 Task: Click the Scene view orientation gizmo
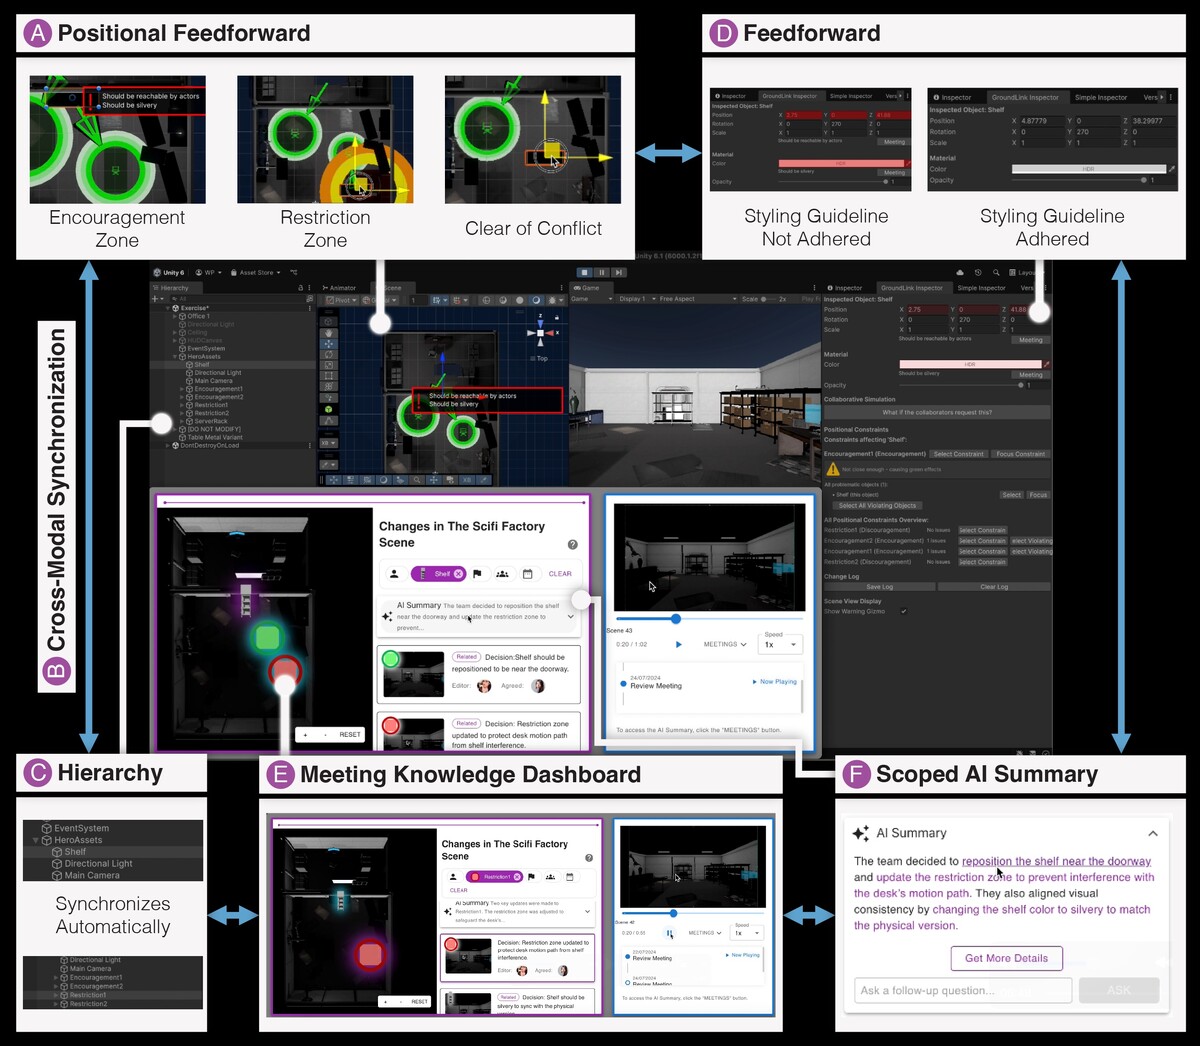(540, 333)
